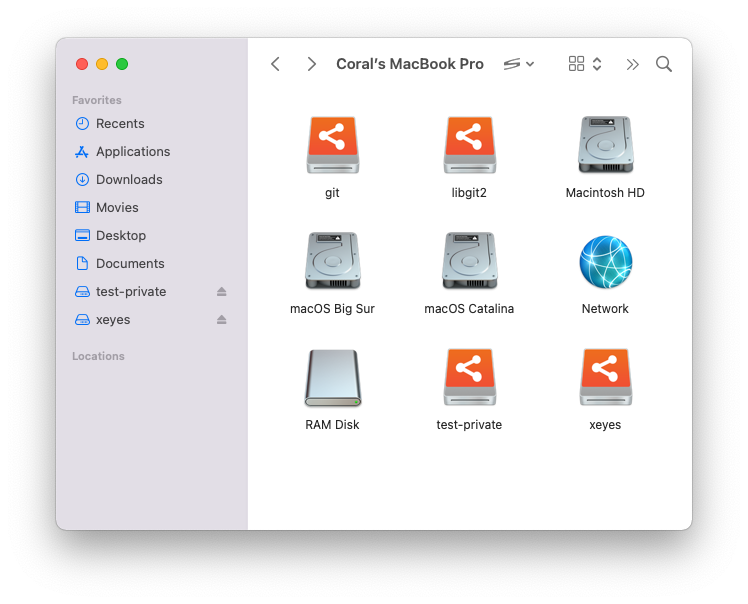Click the Coral's MacBook Pro window title

(410, 64)
